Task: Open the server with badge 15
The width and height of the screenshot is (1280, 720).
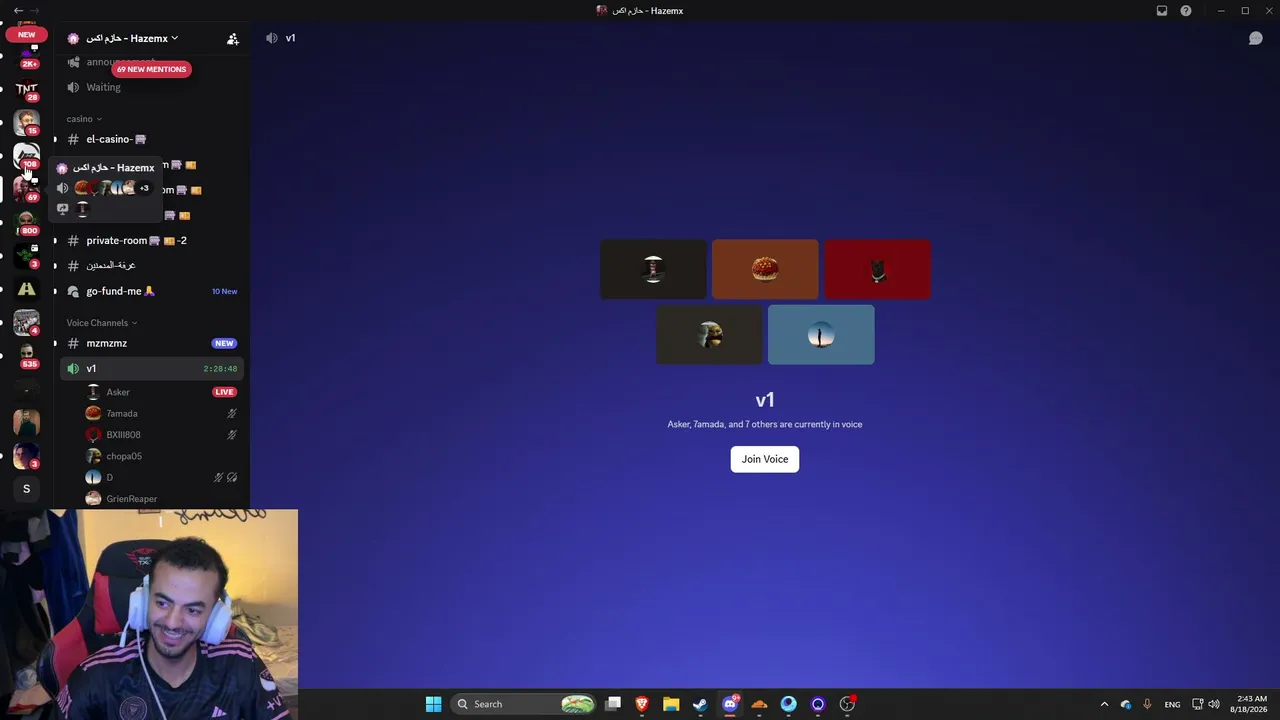Action: click(x=27, y=122)
